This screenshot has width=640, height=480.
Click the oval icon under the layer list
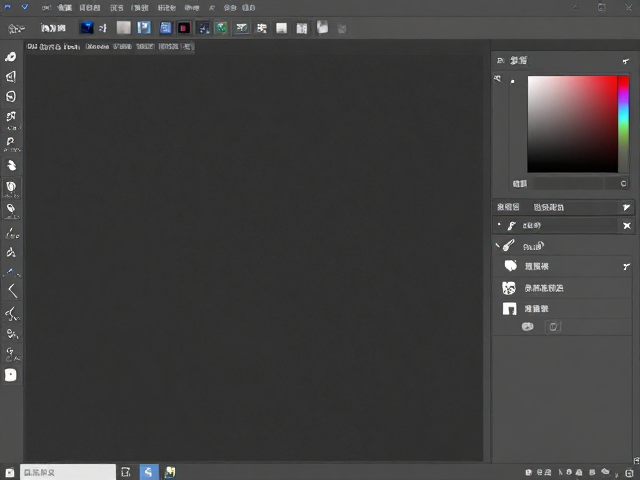click(527, 327)
